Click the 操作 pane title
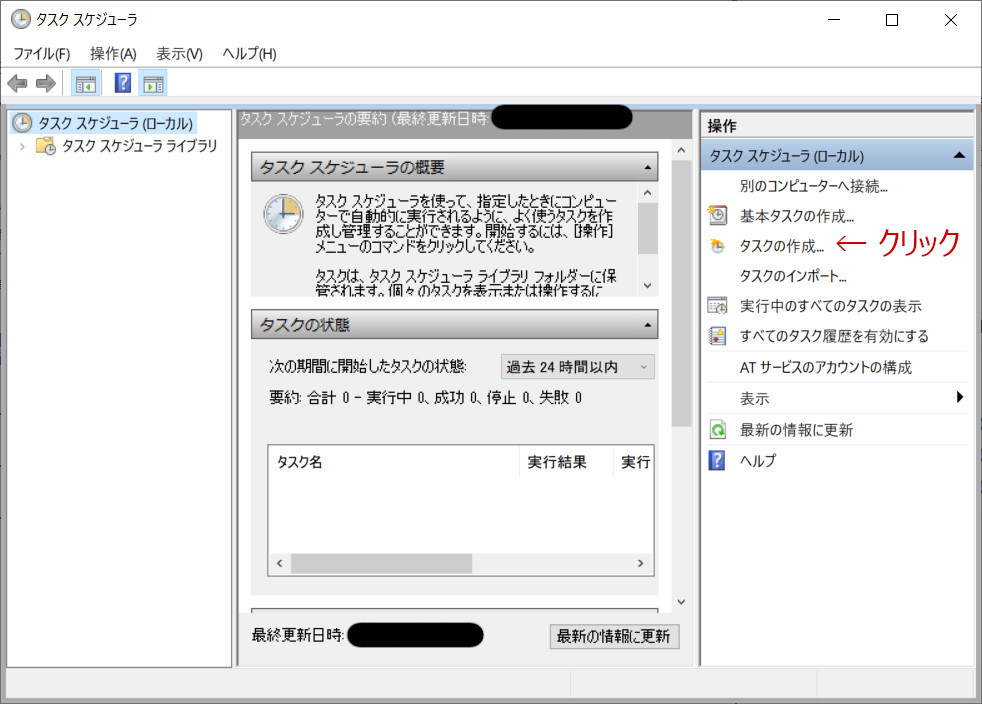The height and width of the screenshot is (704, 982). pyautogui.click(x=722, y=126)
